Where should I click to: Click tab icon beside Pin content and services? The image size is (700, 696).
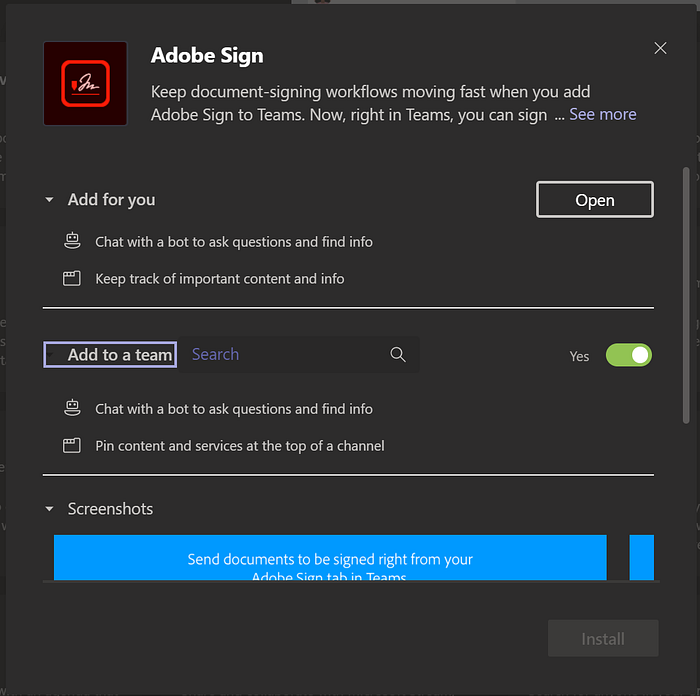(71, 445)
